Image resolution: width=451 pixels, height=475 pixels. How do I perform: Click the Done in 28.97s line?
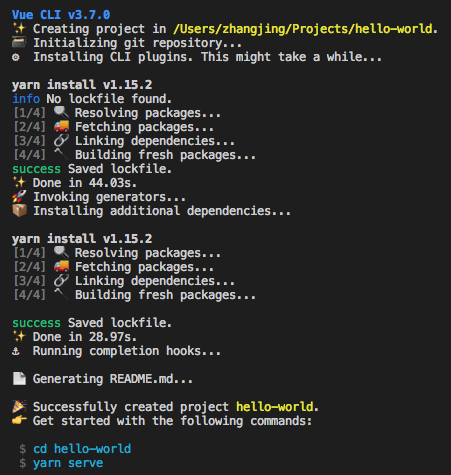coord(75,337)
